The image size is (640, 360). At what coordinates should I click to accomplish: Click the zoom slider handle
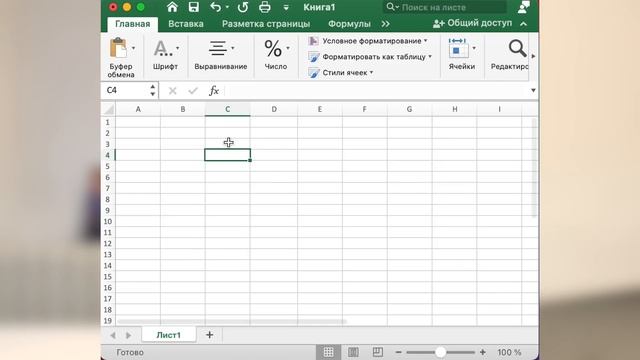440,352
